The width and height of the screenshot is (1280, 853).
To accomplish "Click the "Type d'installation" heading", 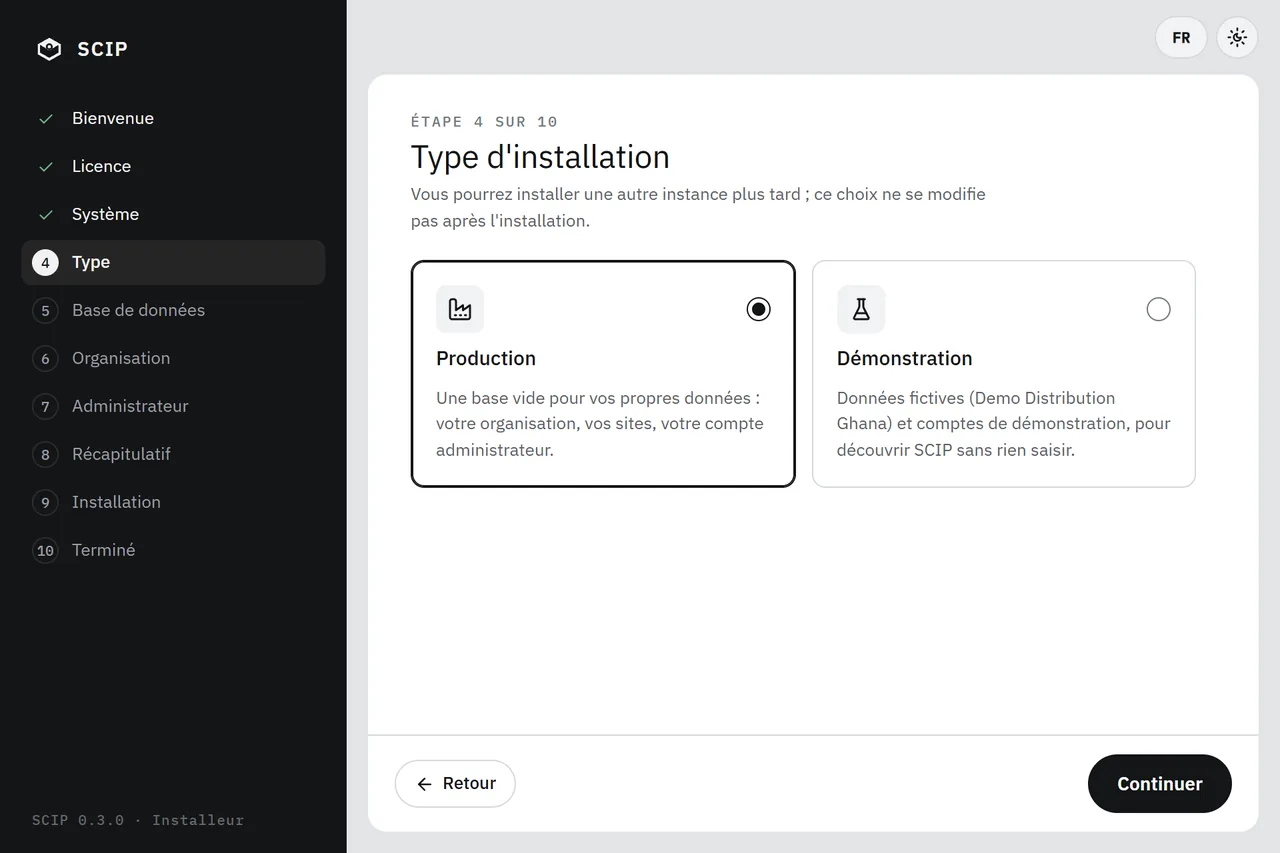I will 540,157.
